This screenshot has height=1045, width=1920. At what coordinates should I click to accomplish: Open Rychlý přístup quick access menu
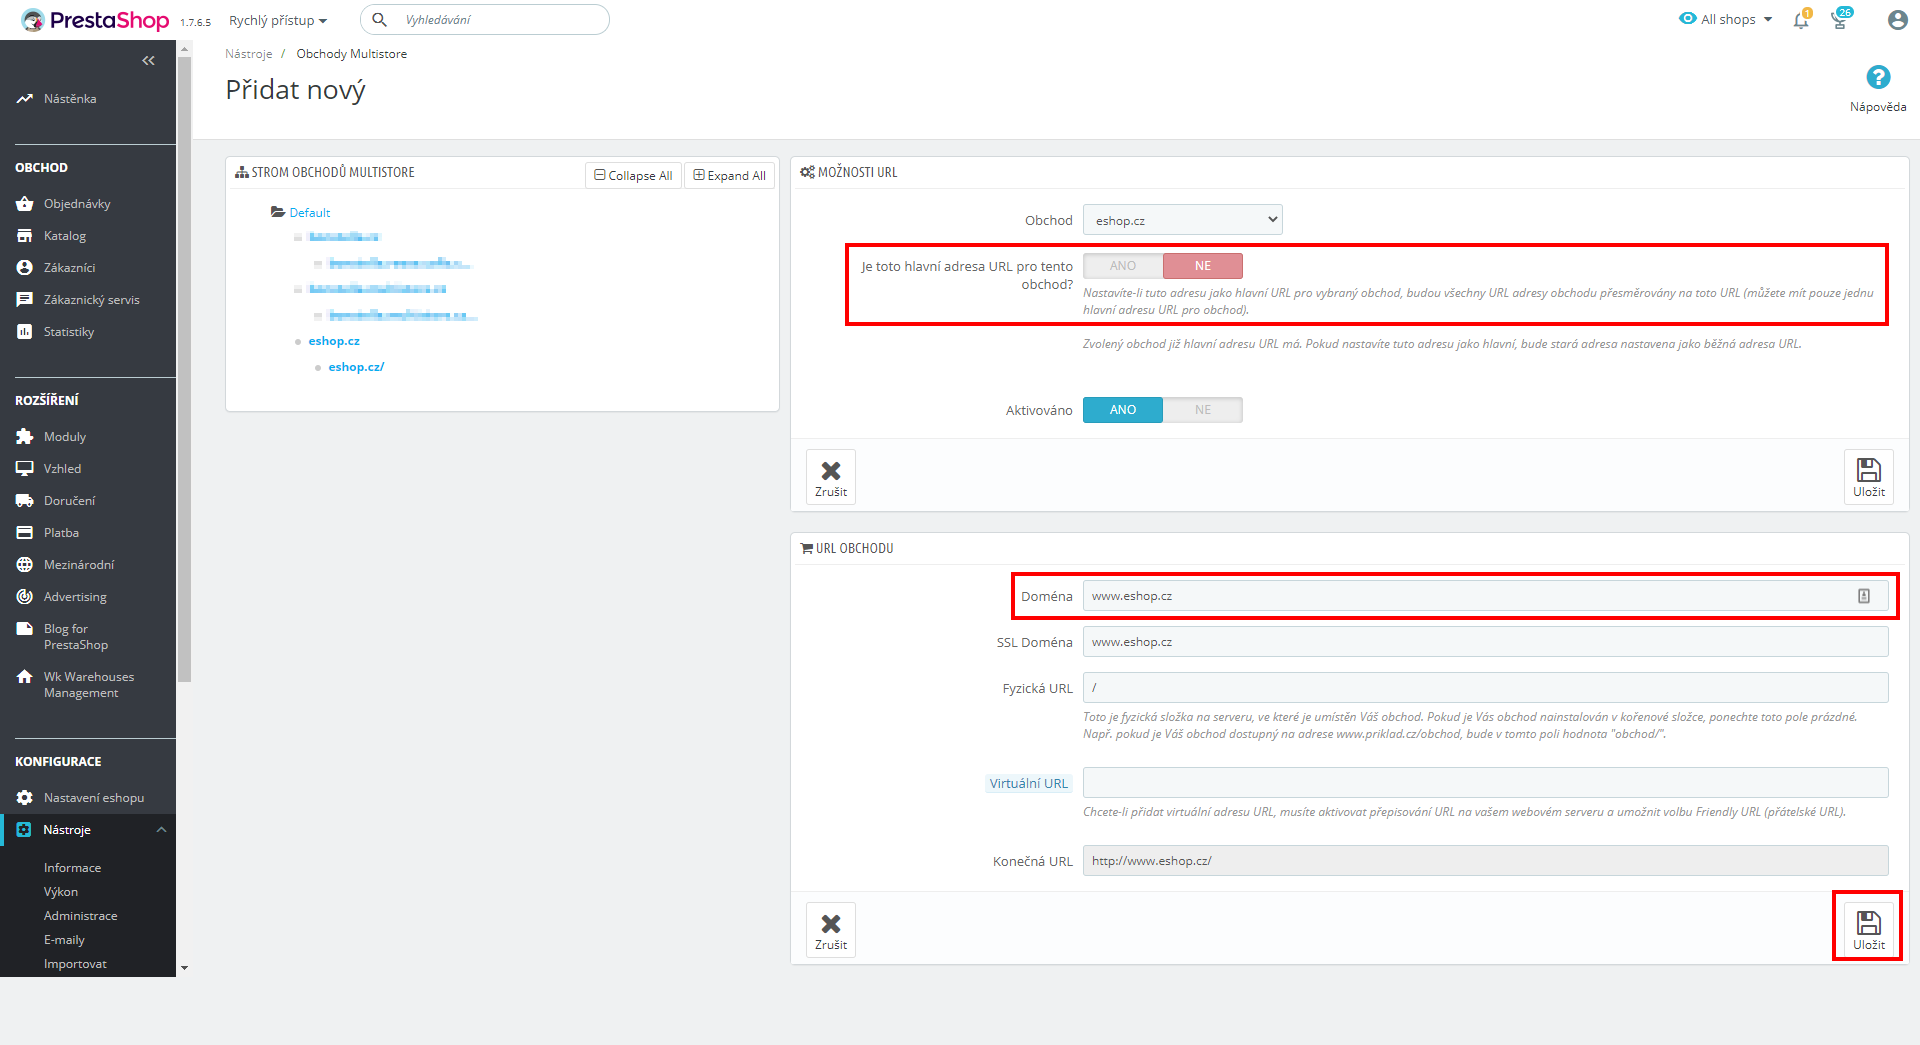tap(278, 20)
